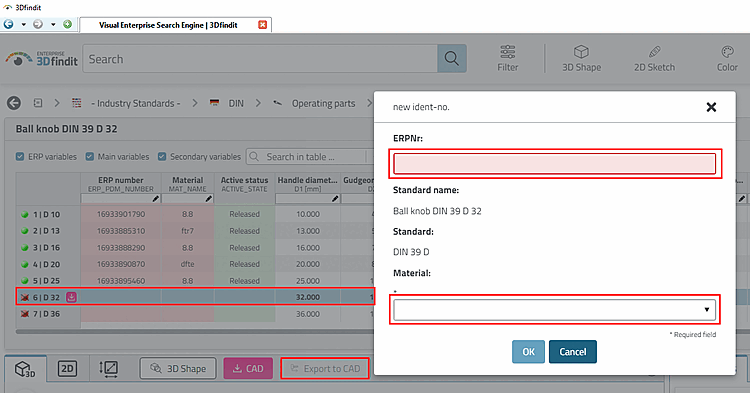Click the ERP number column header

(x=121, y=184)
